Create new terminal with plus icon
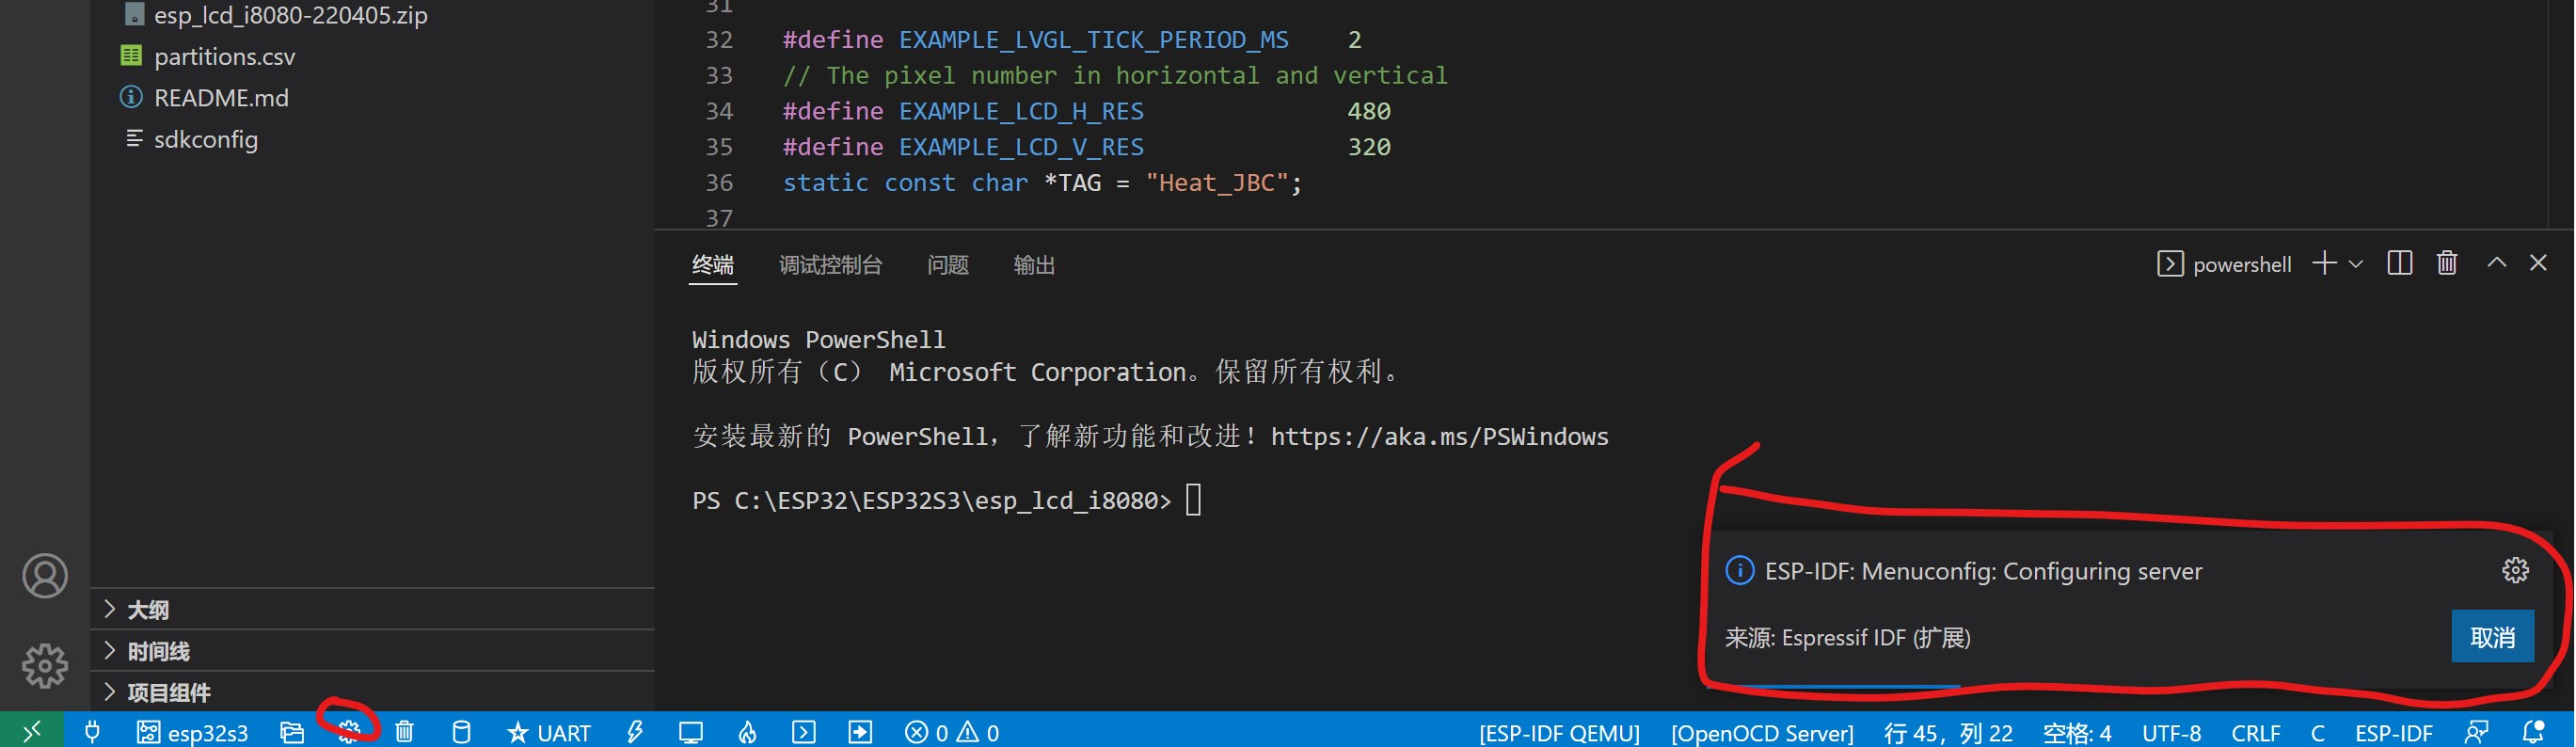The height and width of the screenshot is (747, 2576). coord(2324,263)
